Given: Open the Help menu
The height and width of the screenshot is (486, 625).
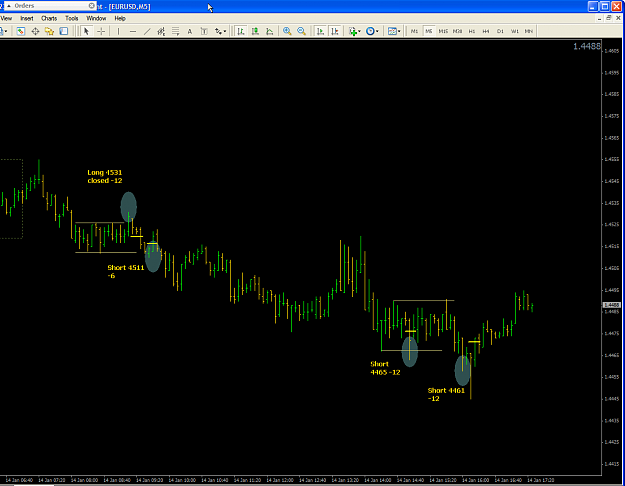Looking at the screenshot, I should (x=120, y=18).
